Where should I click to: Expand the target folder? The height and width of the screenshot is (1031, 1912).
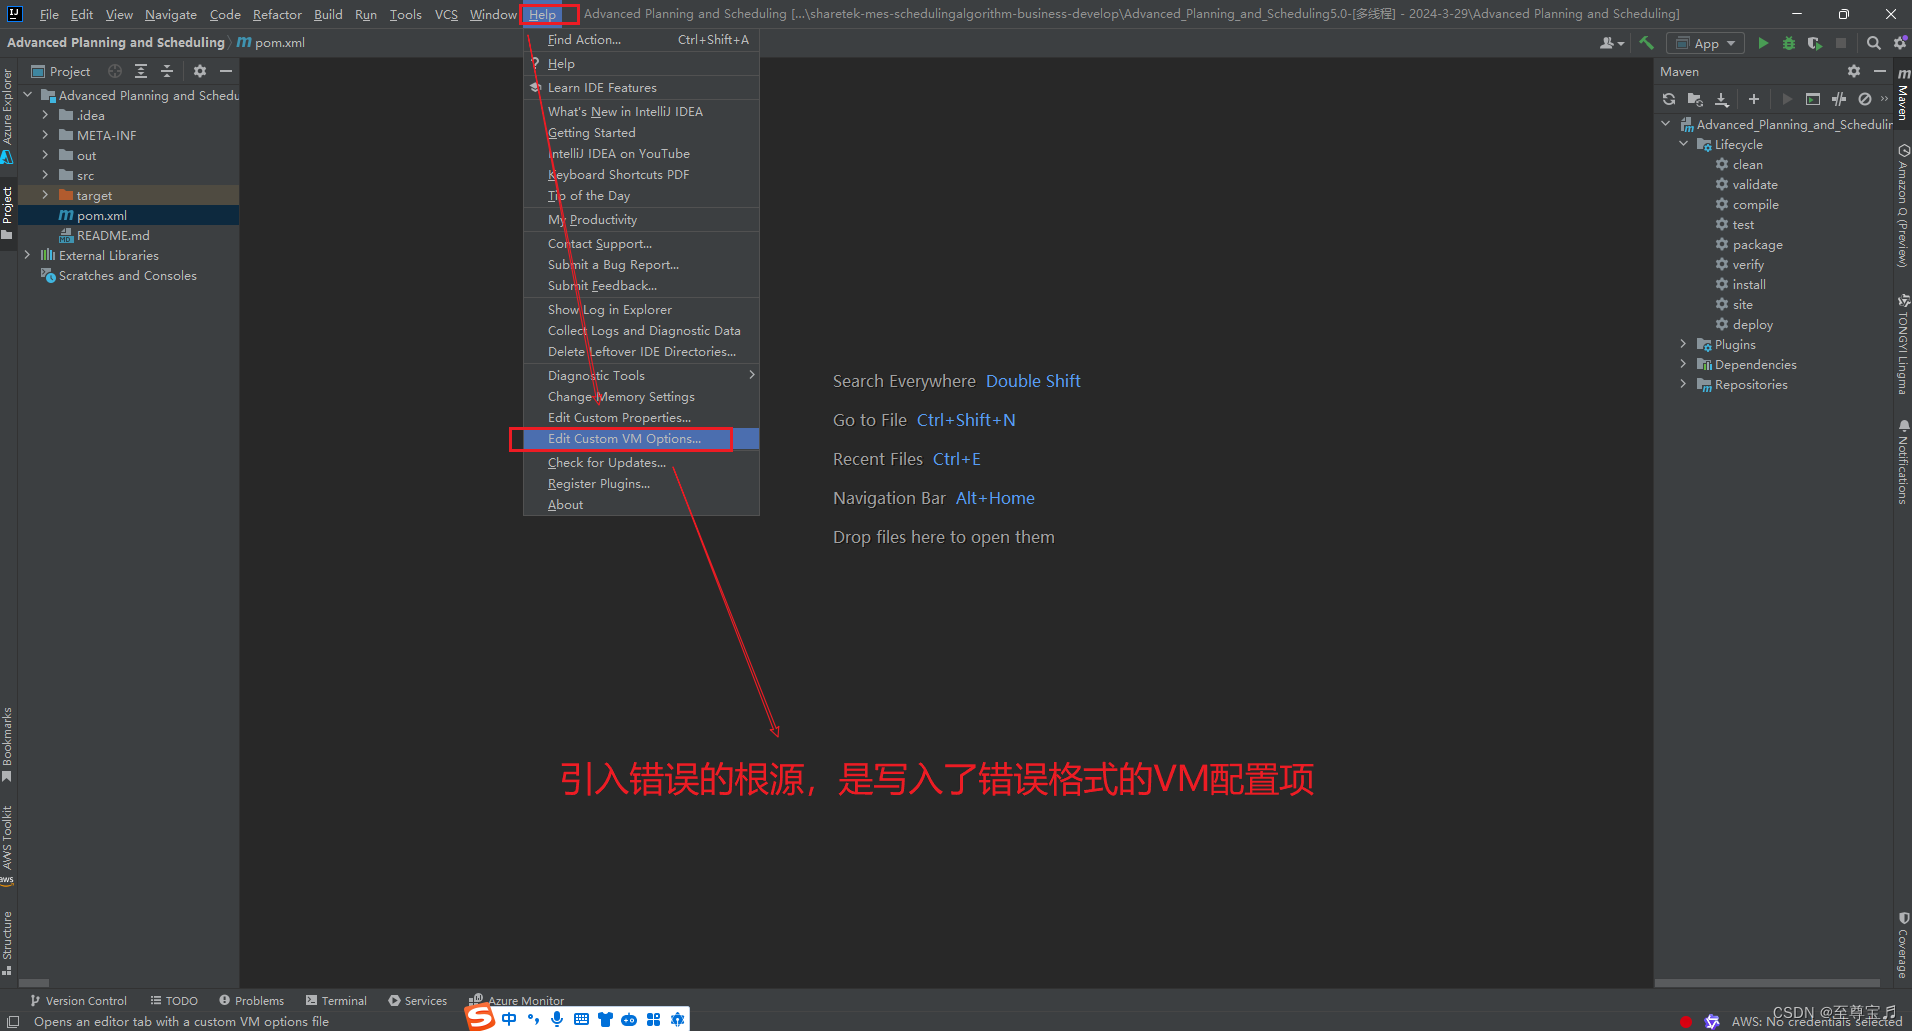pos(45,195)
